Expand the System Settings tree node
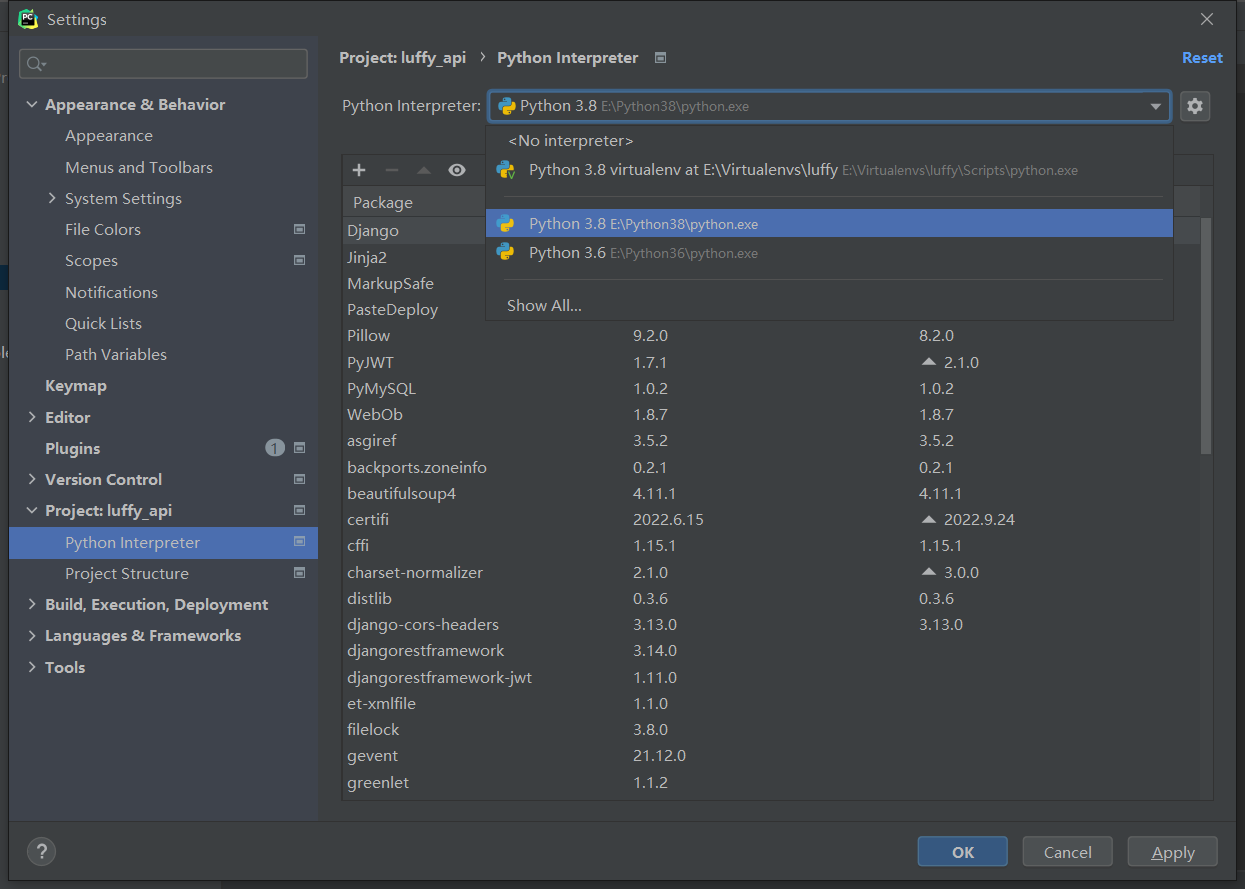 tap(52, 198)
